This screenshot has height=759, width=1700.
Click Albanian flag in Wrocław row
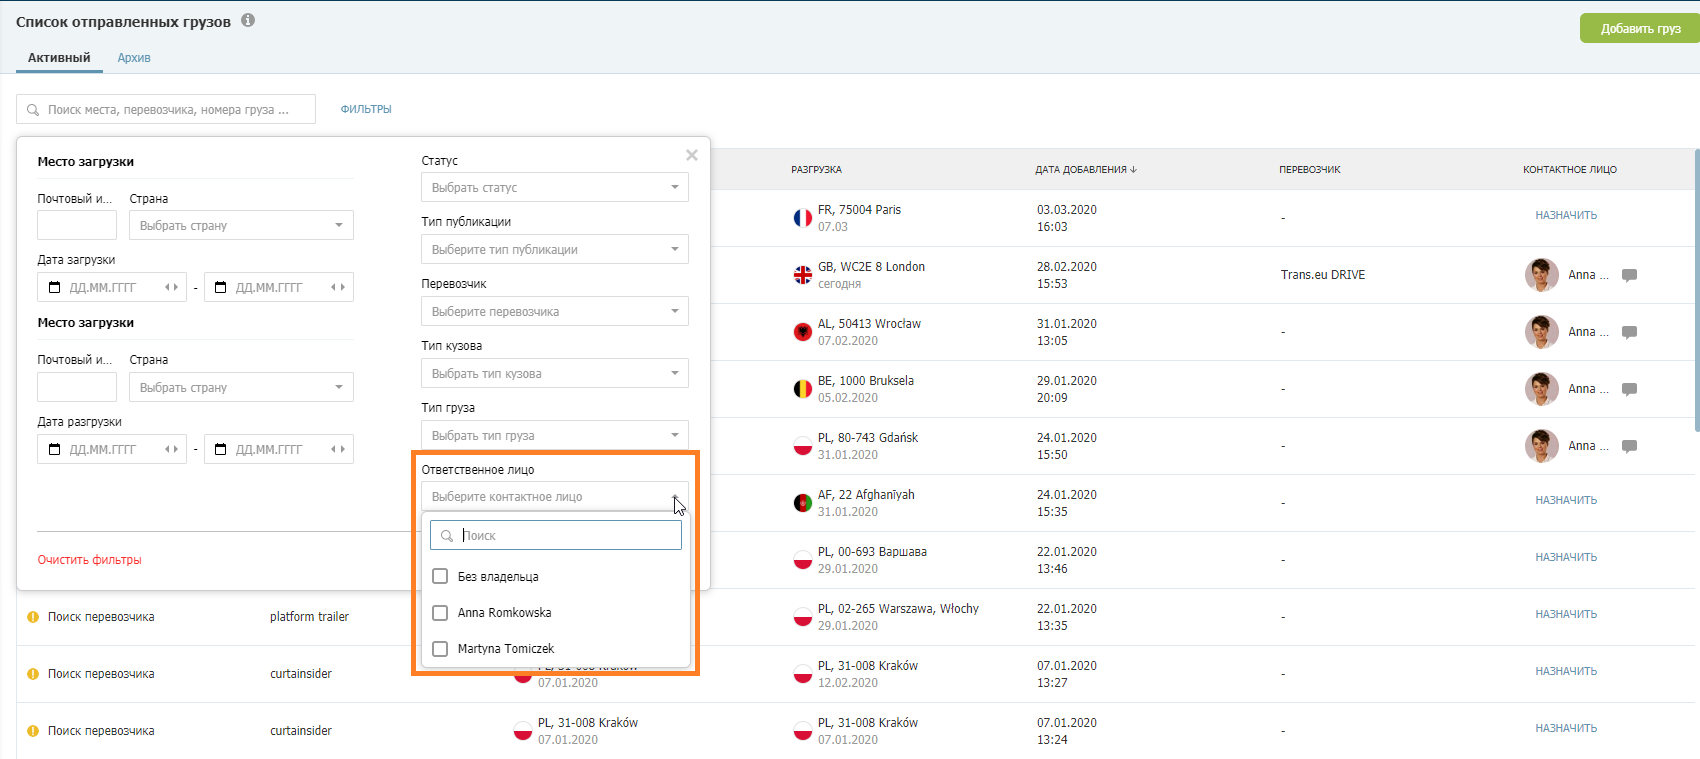point(802,332)
